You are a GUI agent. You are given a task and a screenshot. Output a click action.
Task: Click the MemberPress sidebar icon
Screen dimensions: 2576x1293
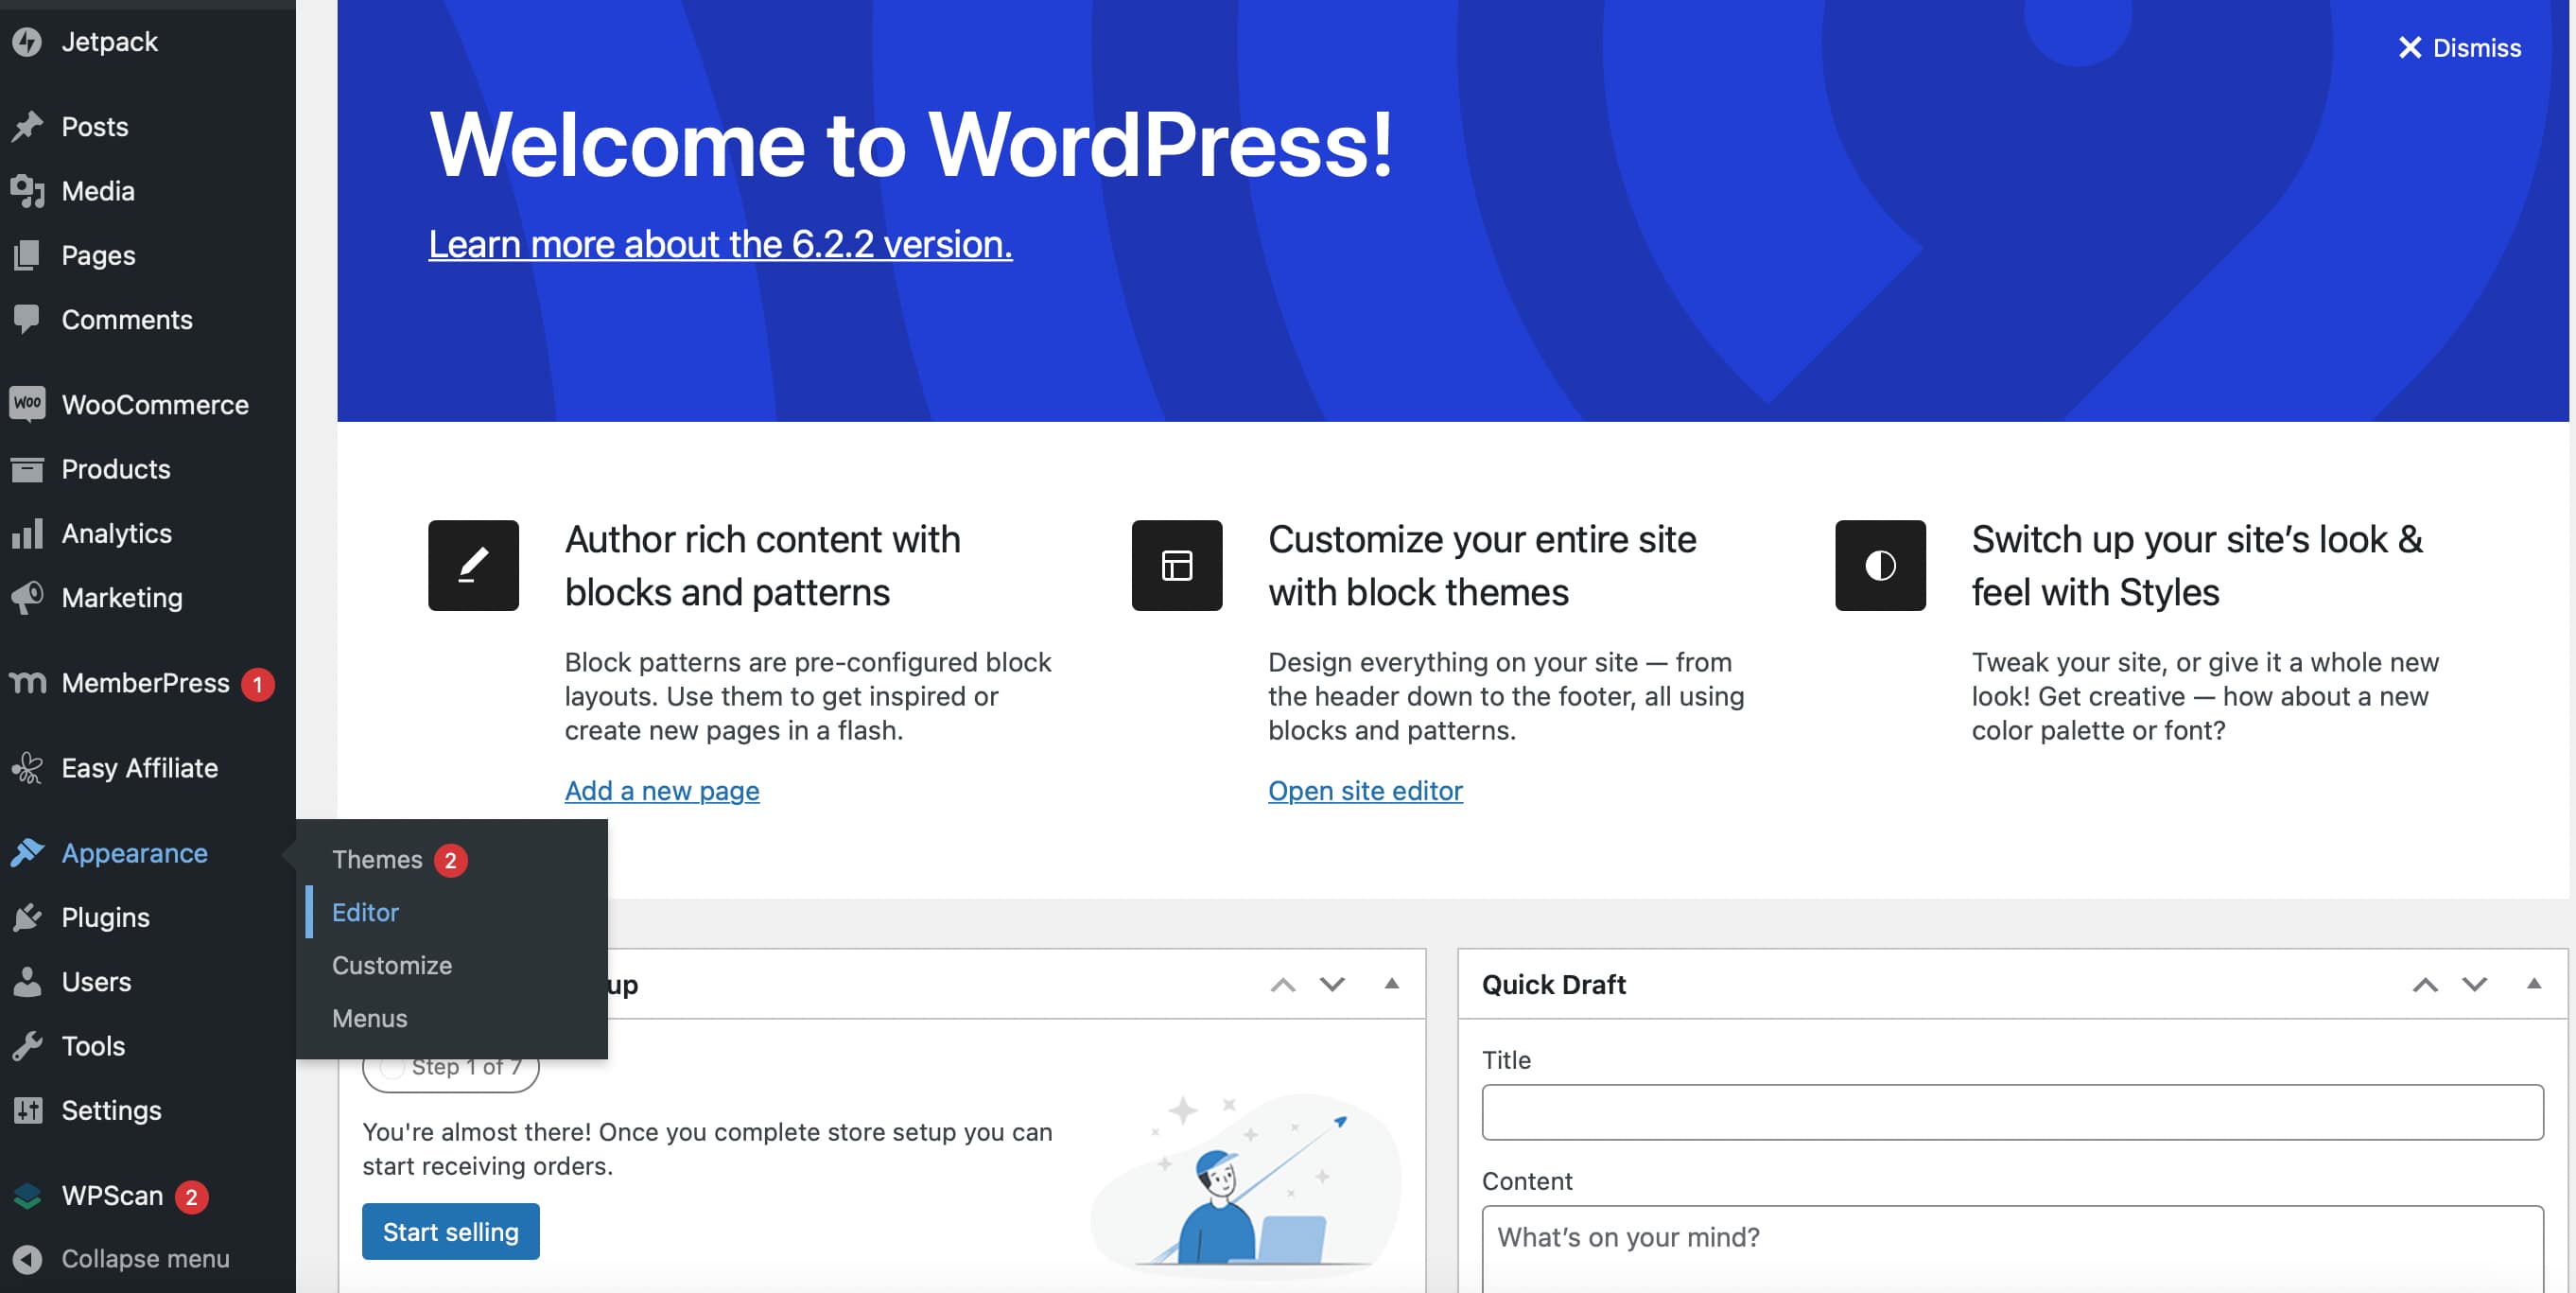27,683
